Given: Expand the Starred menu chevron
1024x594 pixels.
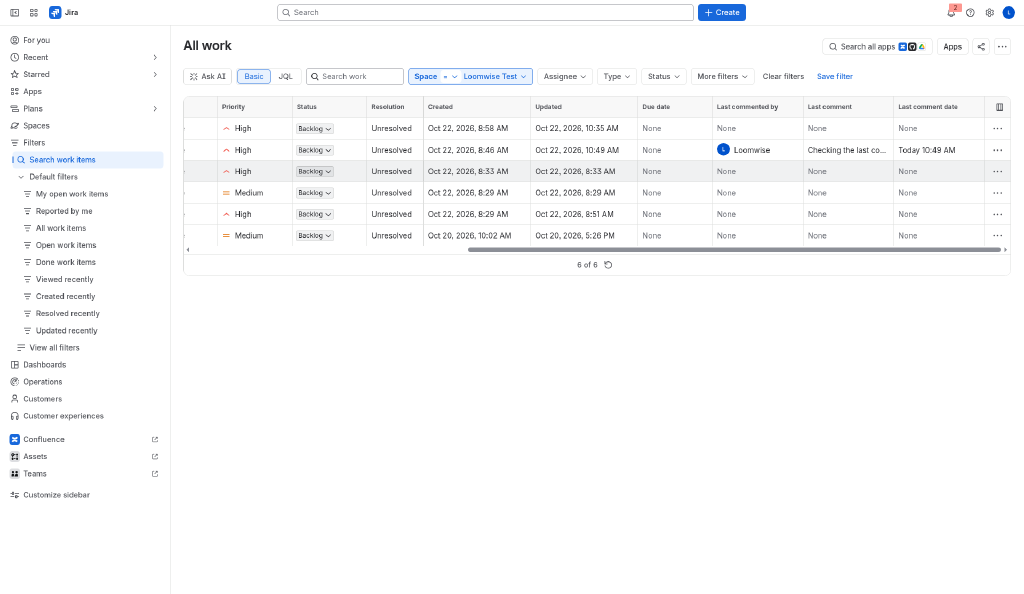Looking at the screenshot, I should click(x=155, y=74).
